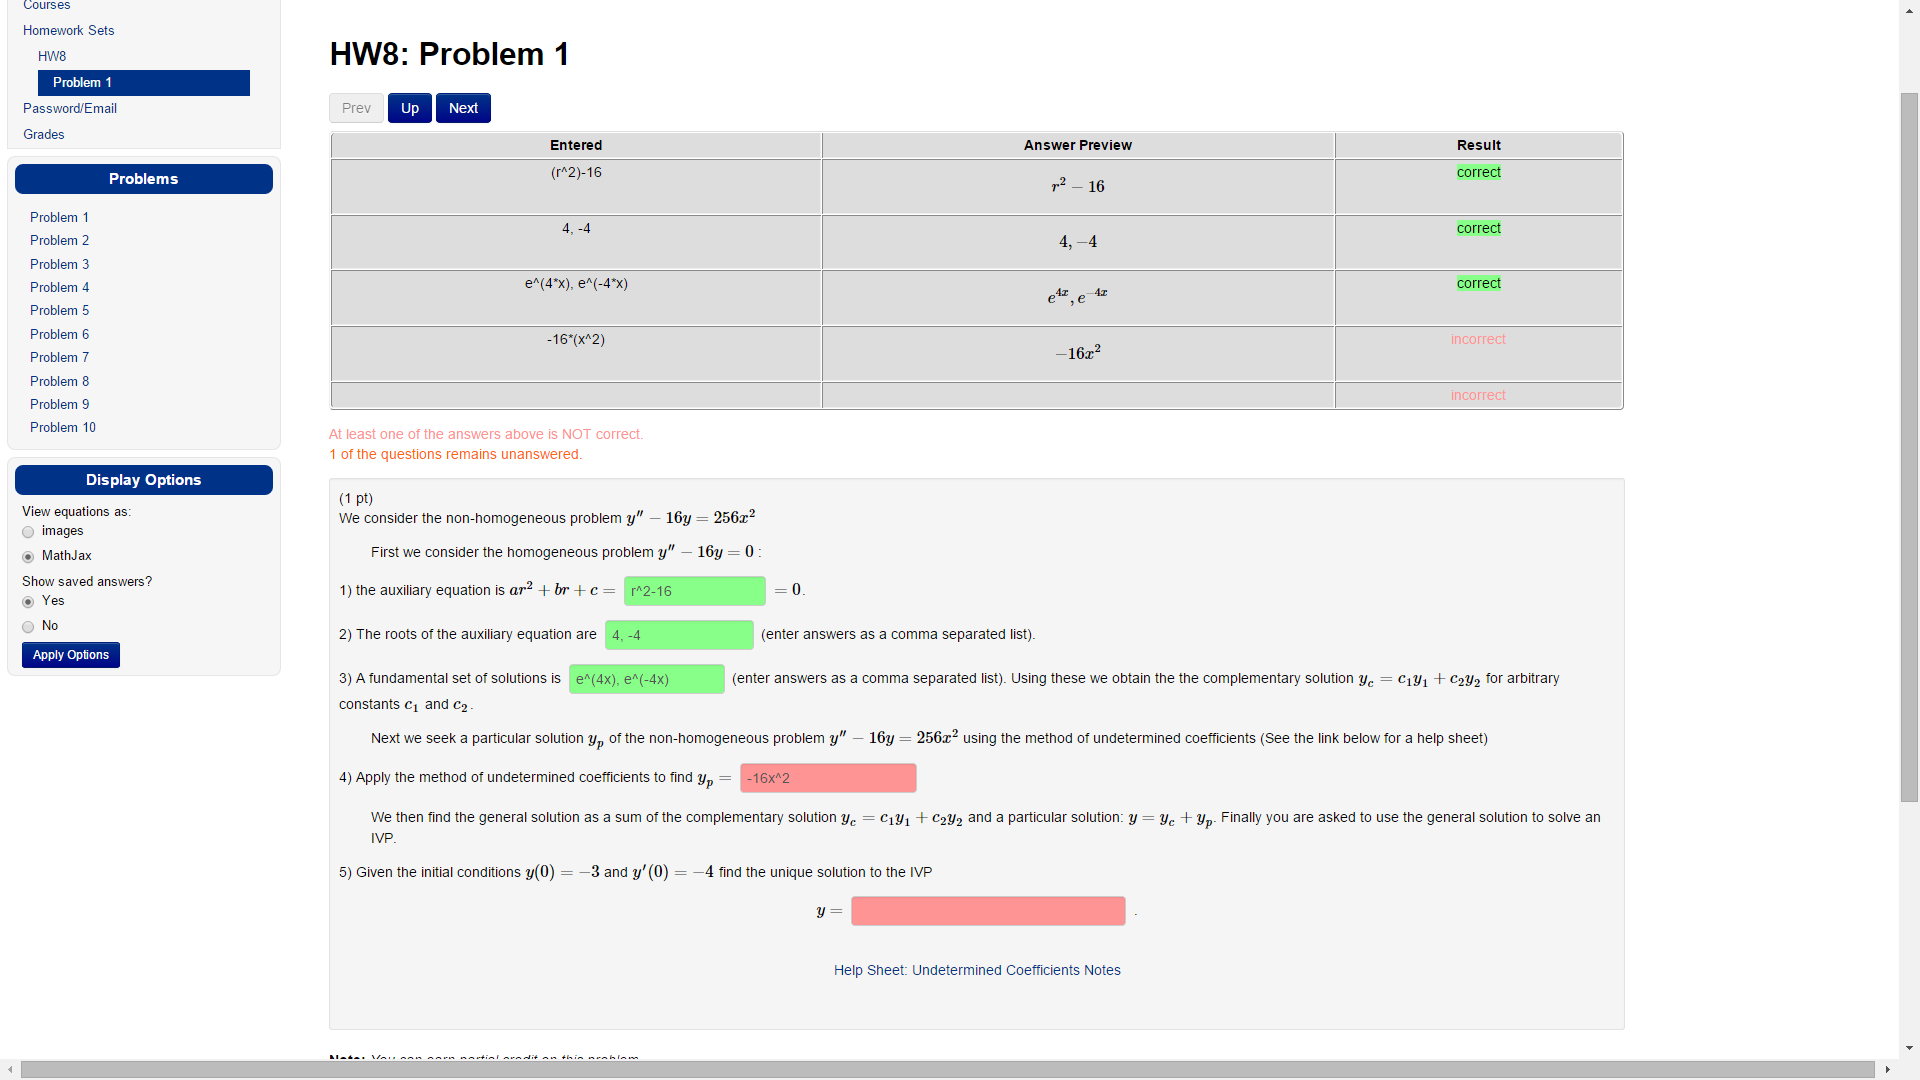Open the Password/Email settings

coord(69,108)
